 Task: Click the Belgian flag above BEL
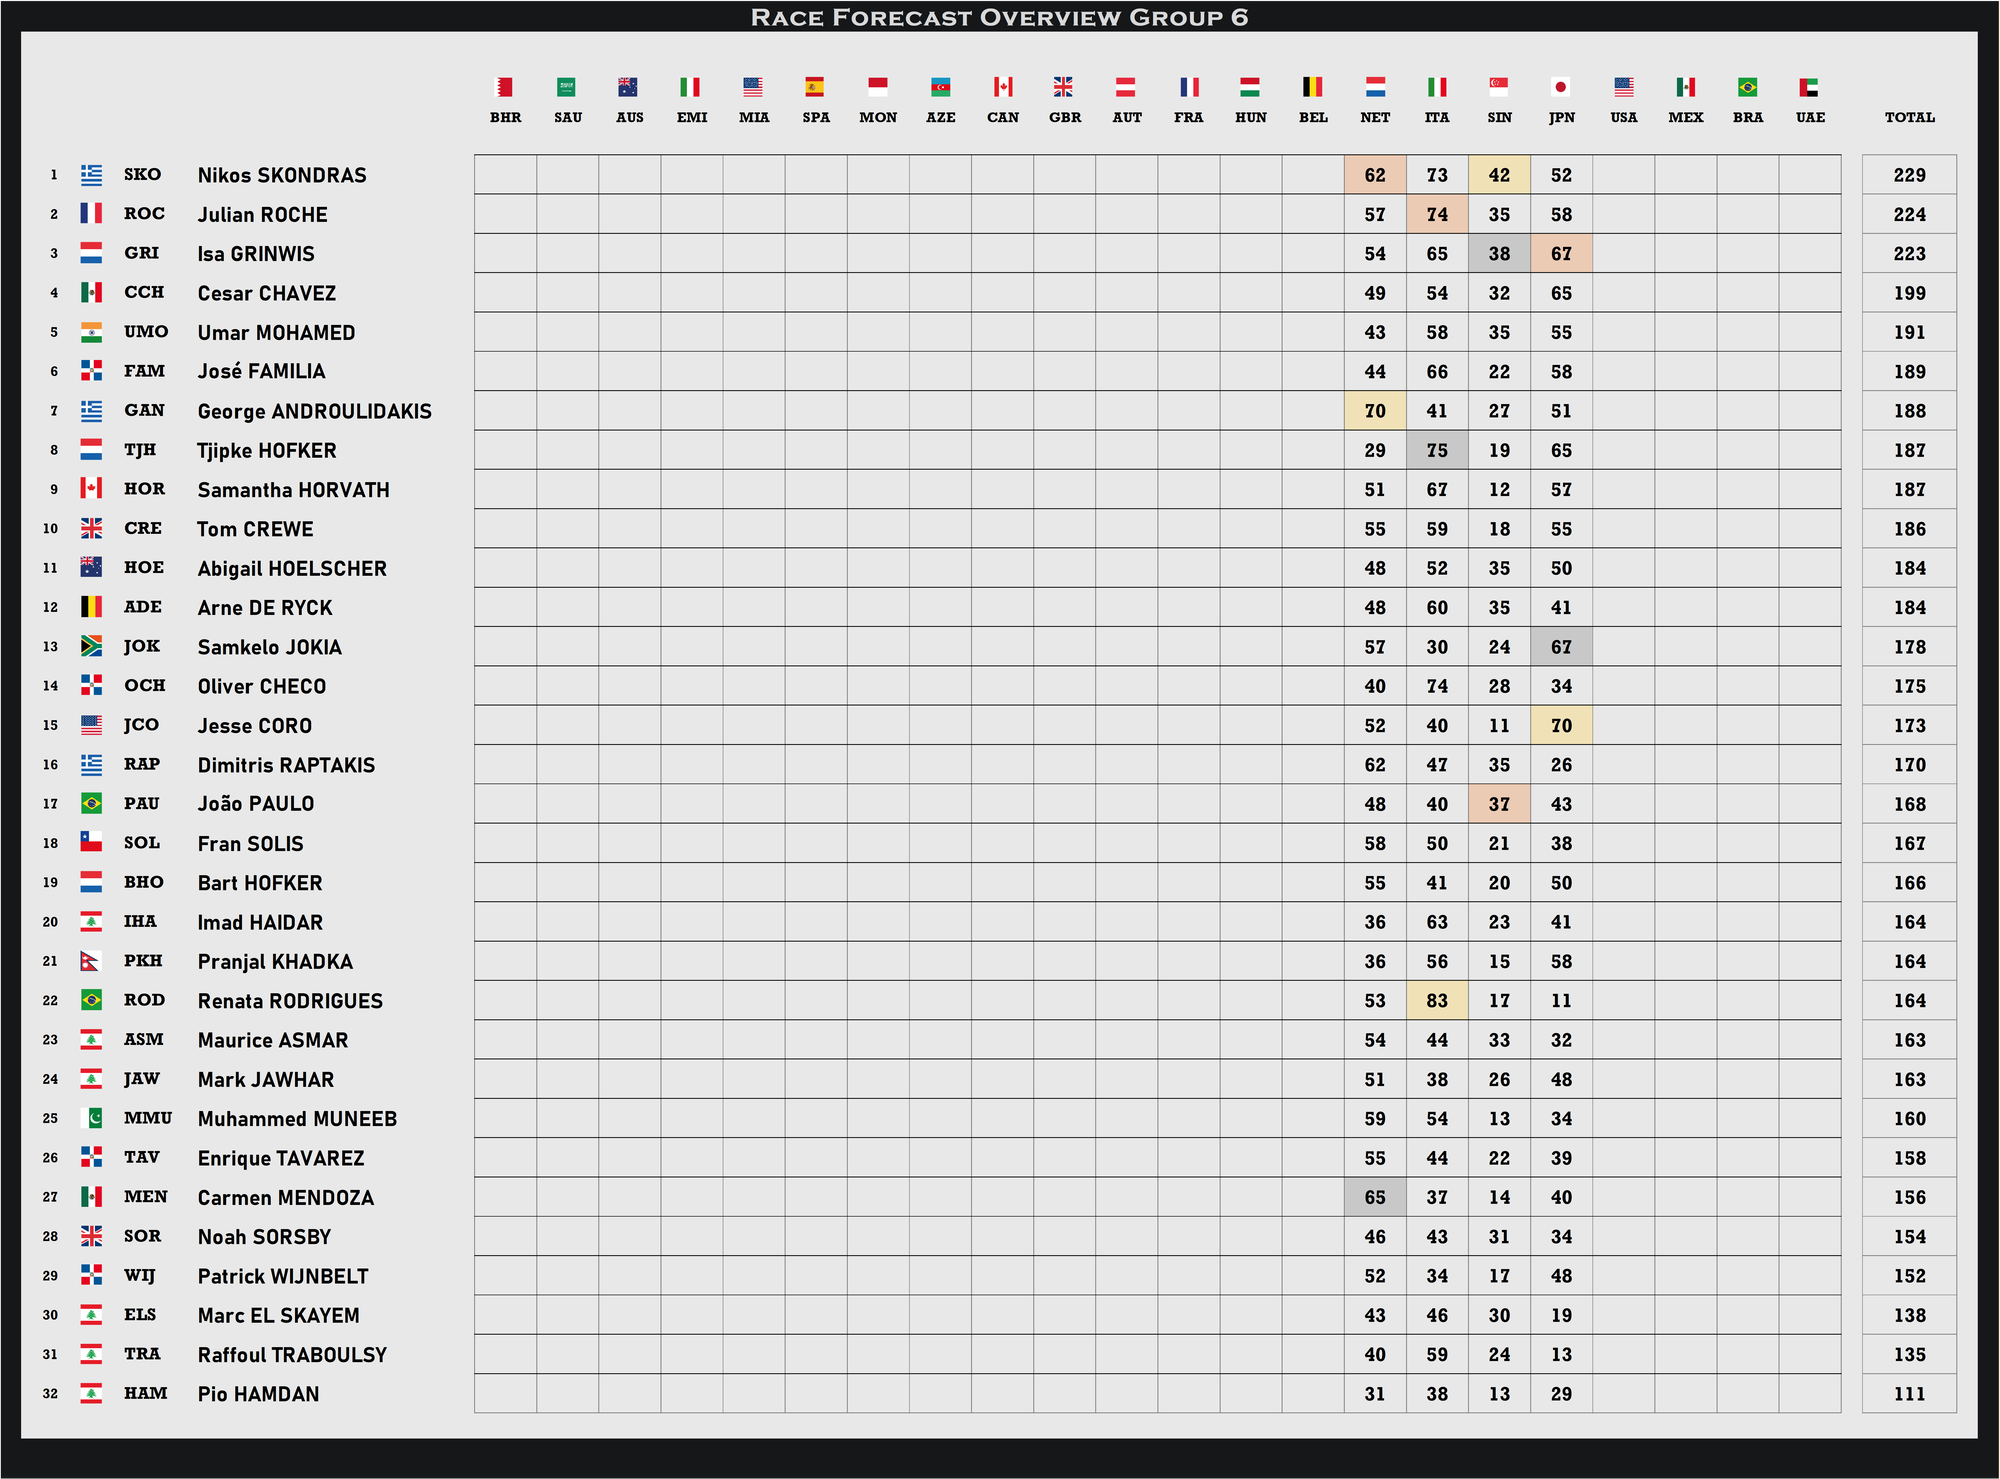(1312, 87)
